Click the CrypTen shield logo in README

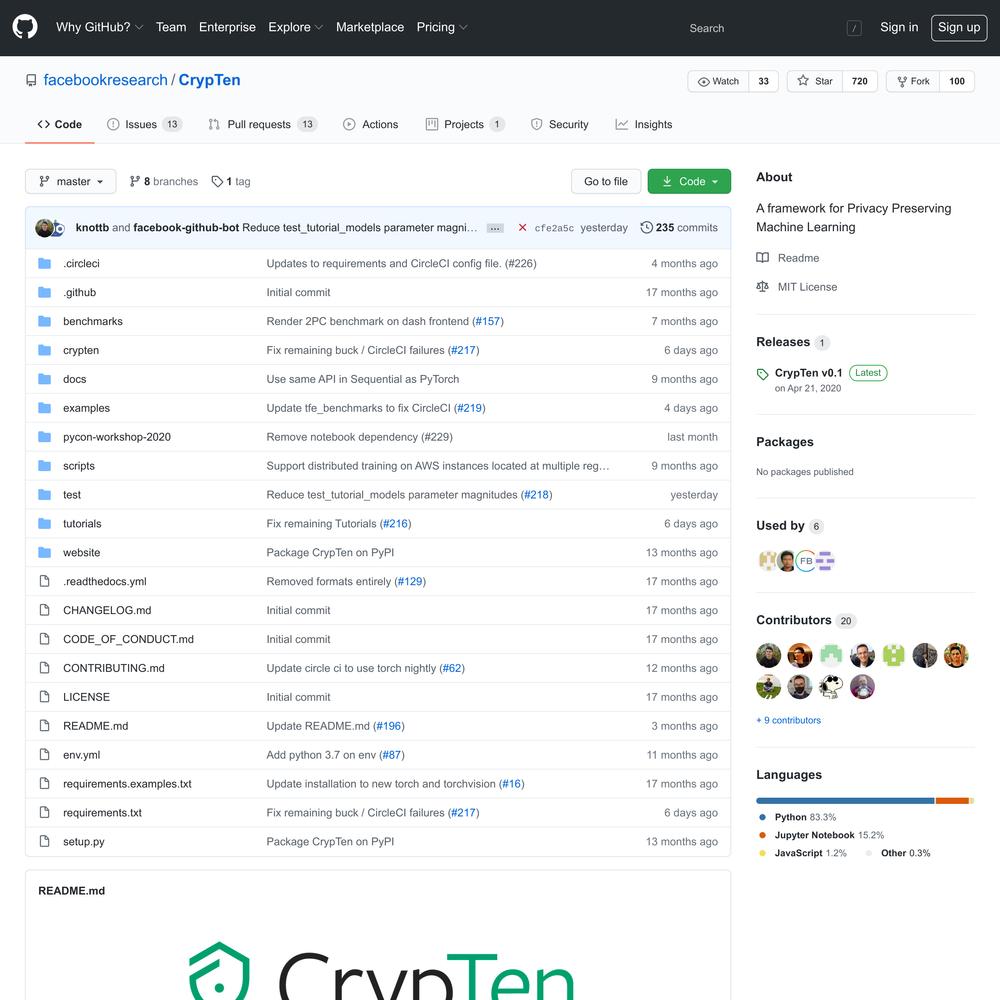[x=219, y=971]
